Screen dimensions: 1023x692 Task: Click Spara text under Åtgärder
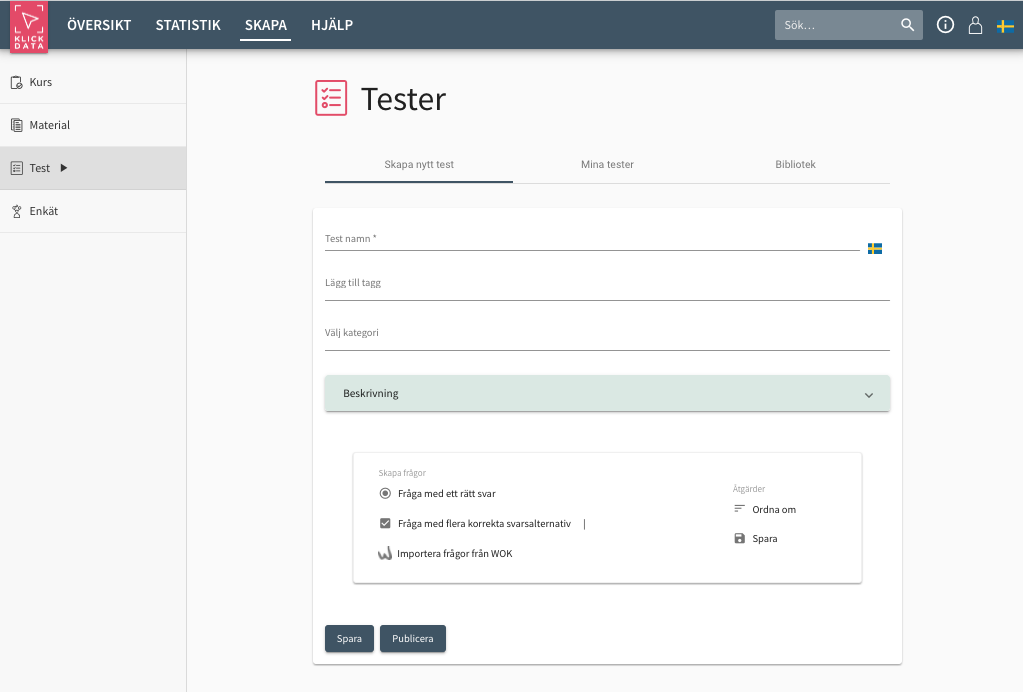tap(765, 539)
